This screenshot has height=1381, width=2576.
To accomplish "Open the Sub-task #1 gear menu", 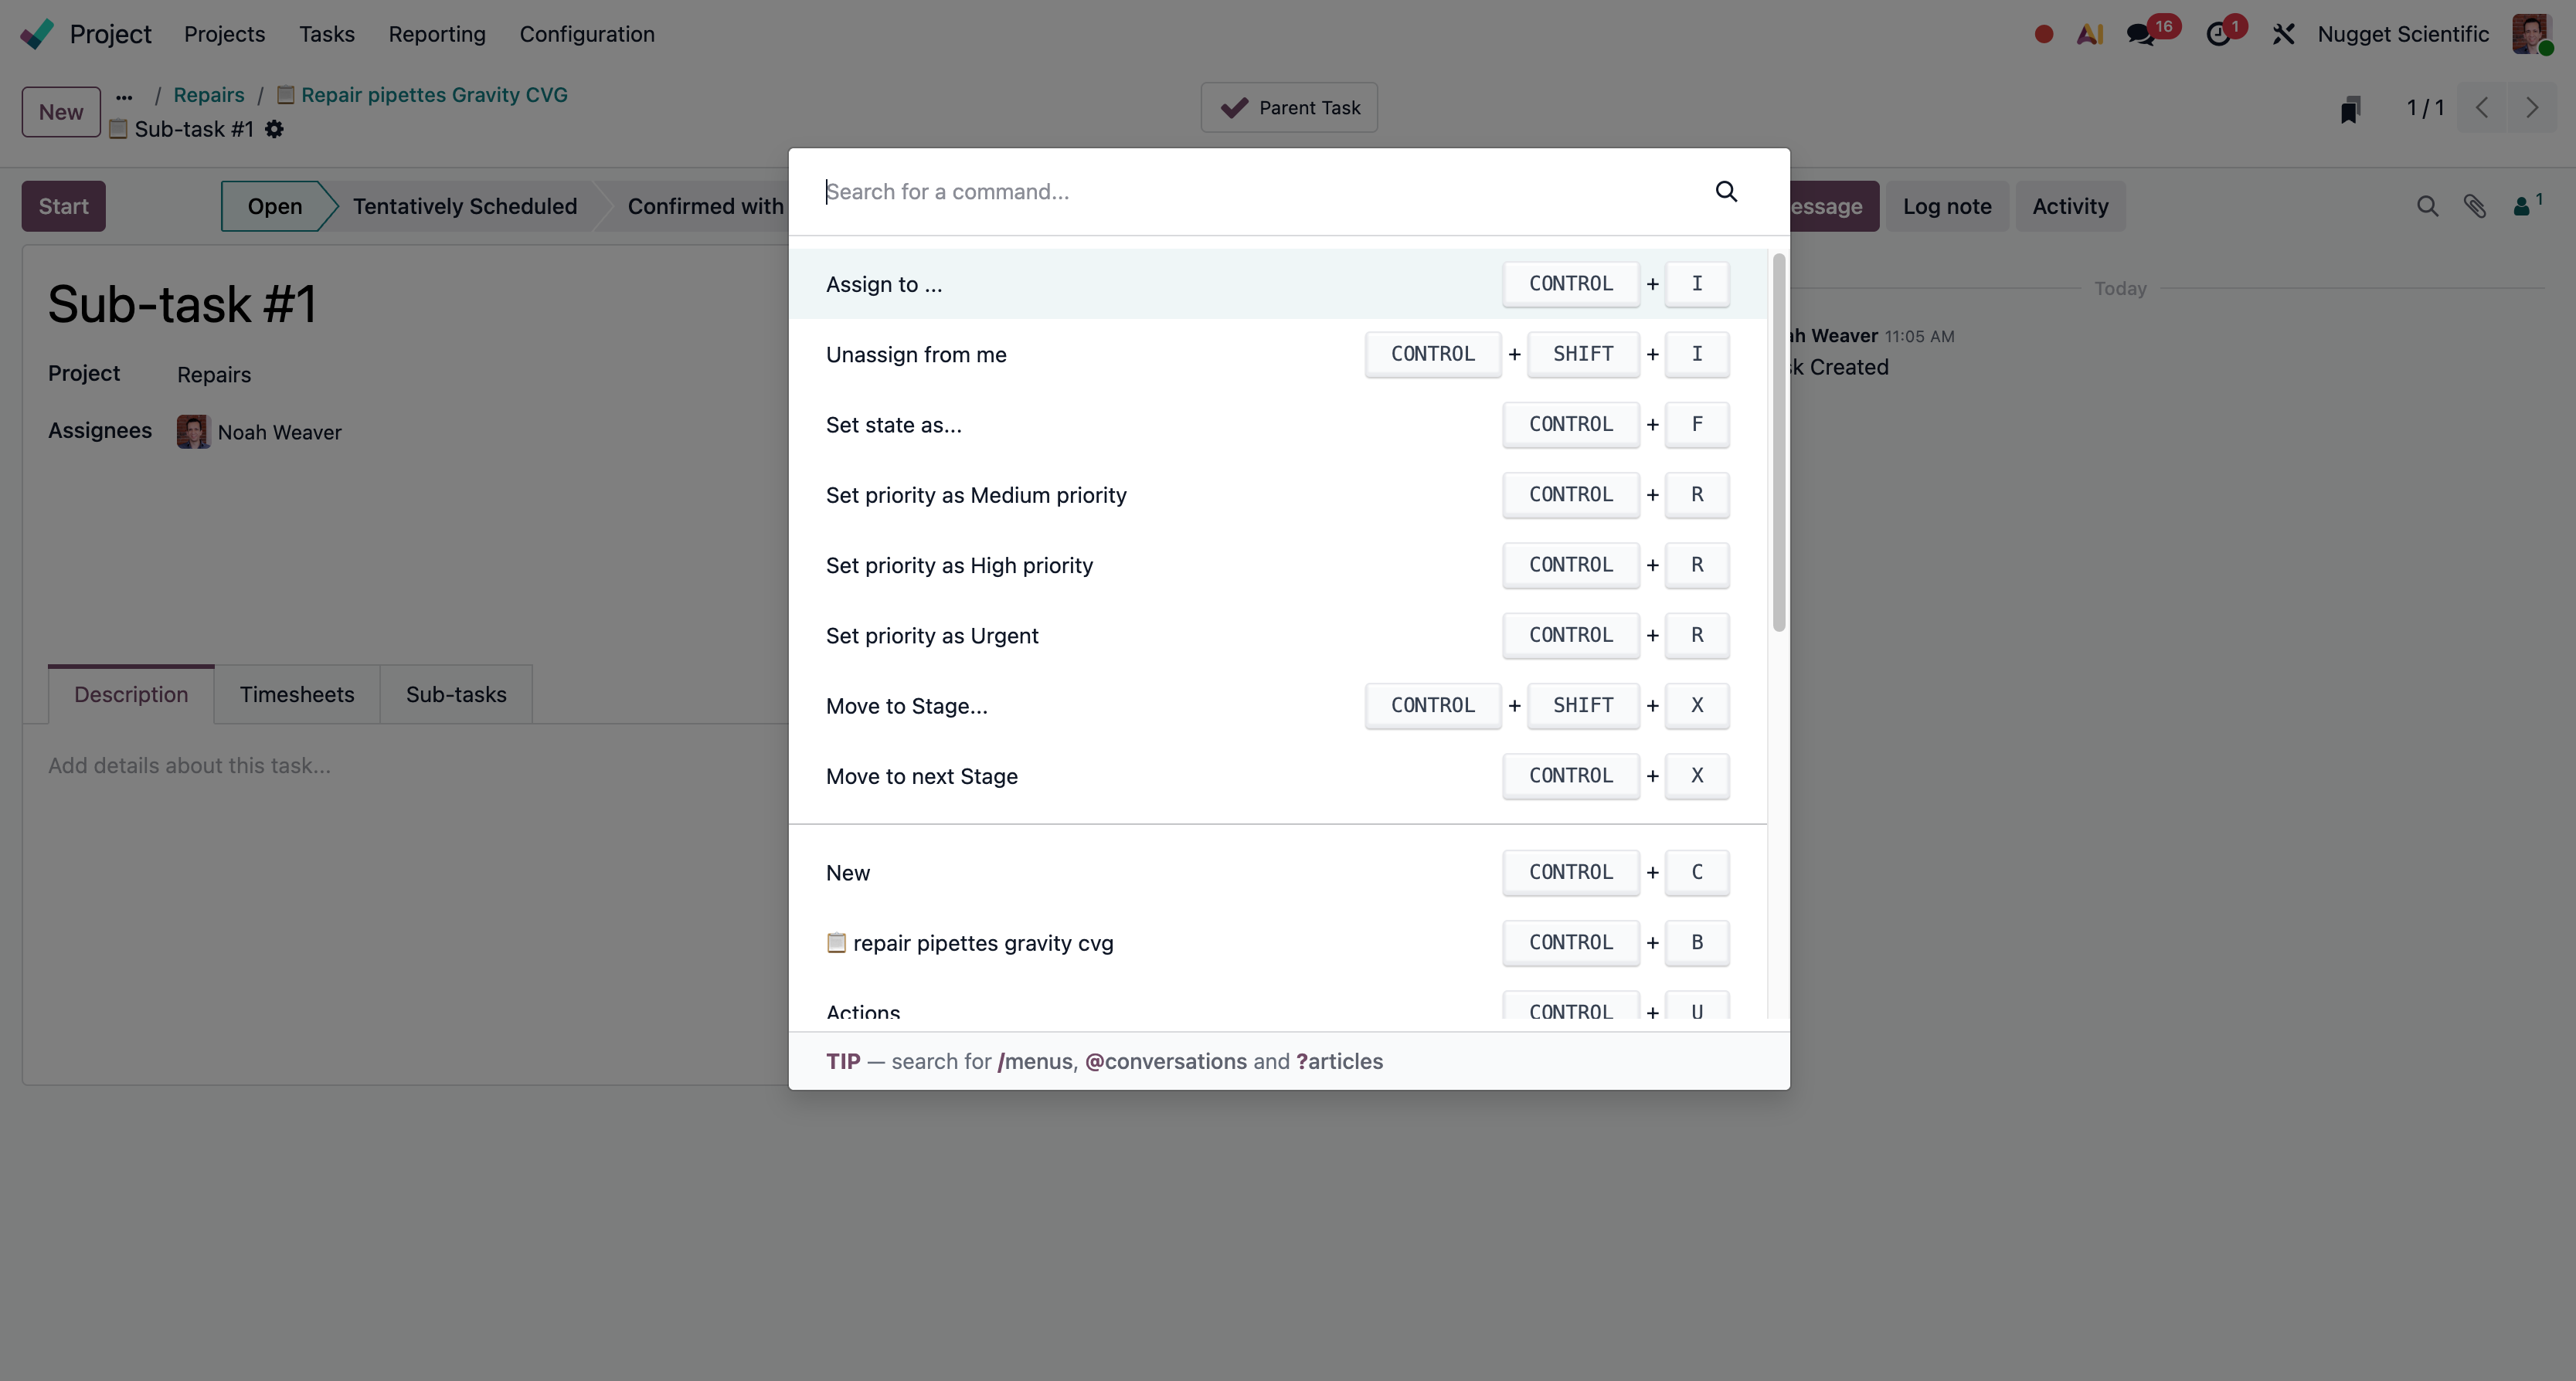I will (x=274, y=129).
